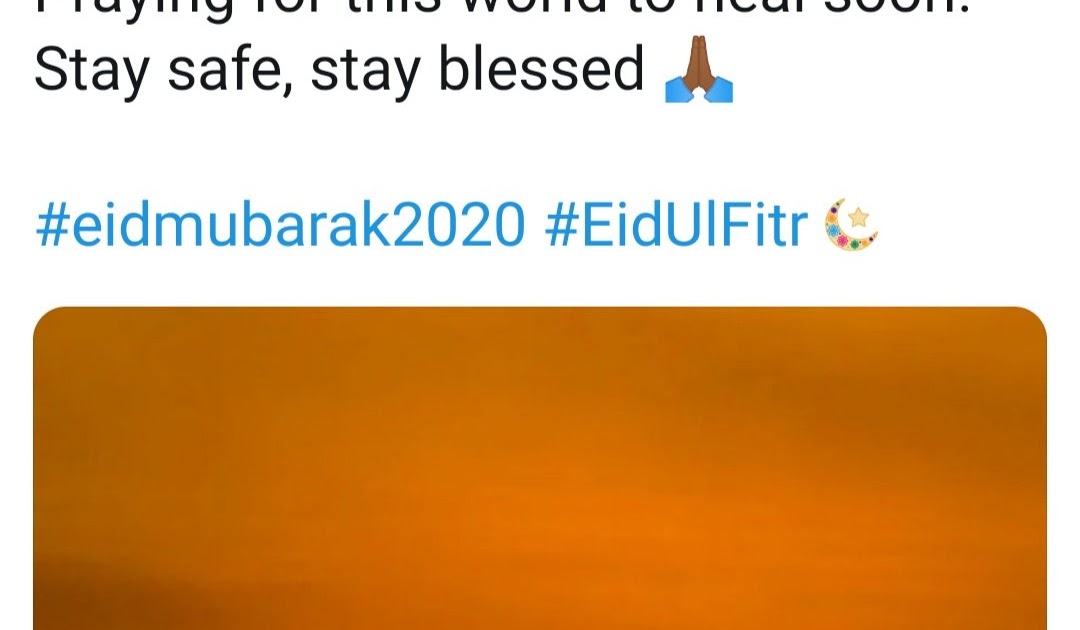1080x630 pixels.
Task: Click the first word 'Stay' in the tweet
Action: point(92,70)
